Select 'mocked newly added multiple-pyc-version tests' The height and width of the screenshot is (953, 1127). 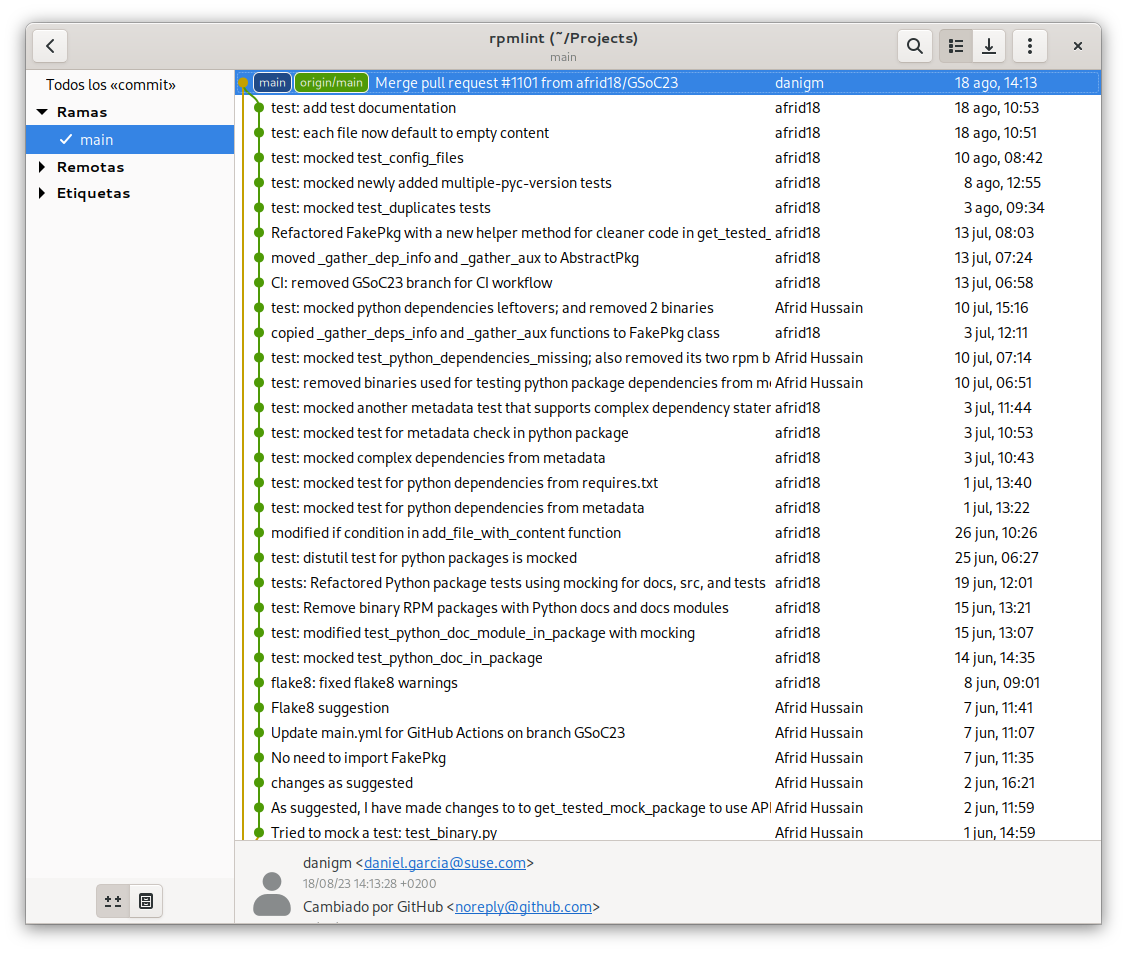coord(668,183)
